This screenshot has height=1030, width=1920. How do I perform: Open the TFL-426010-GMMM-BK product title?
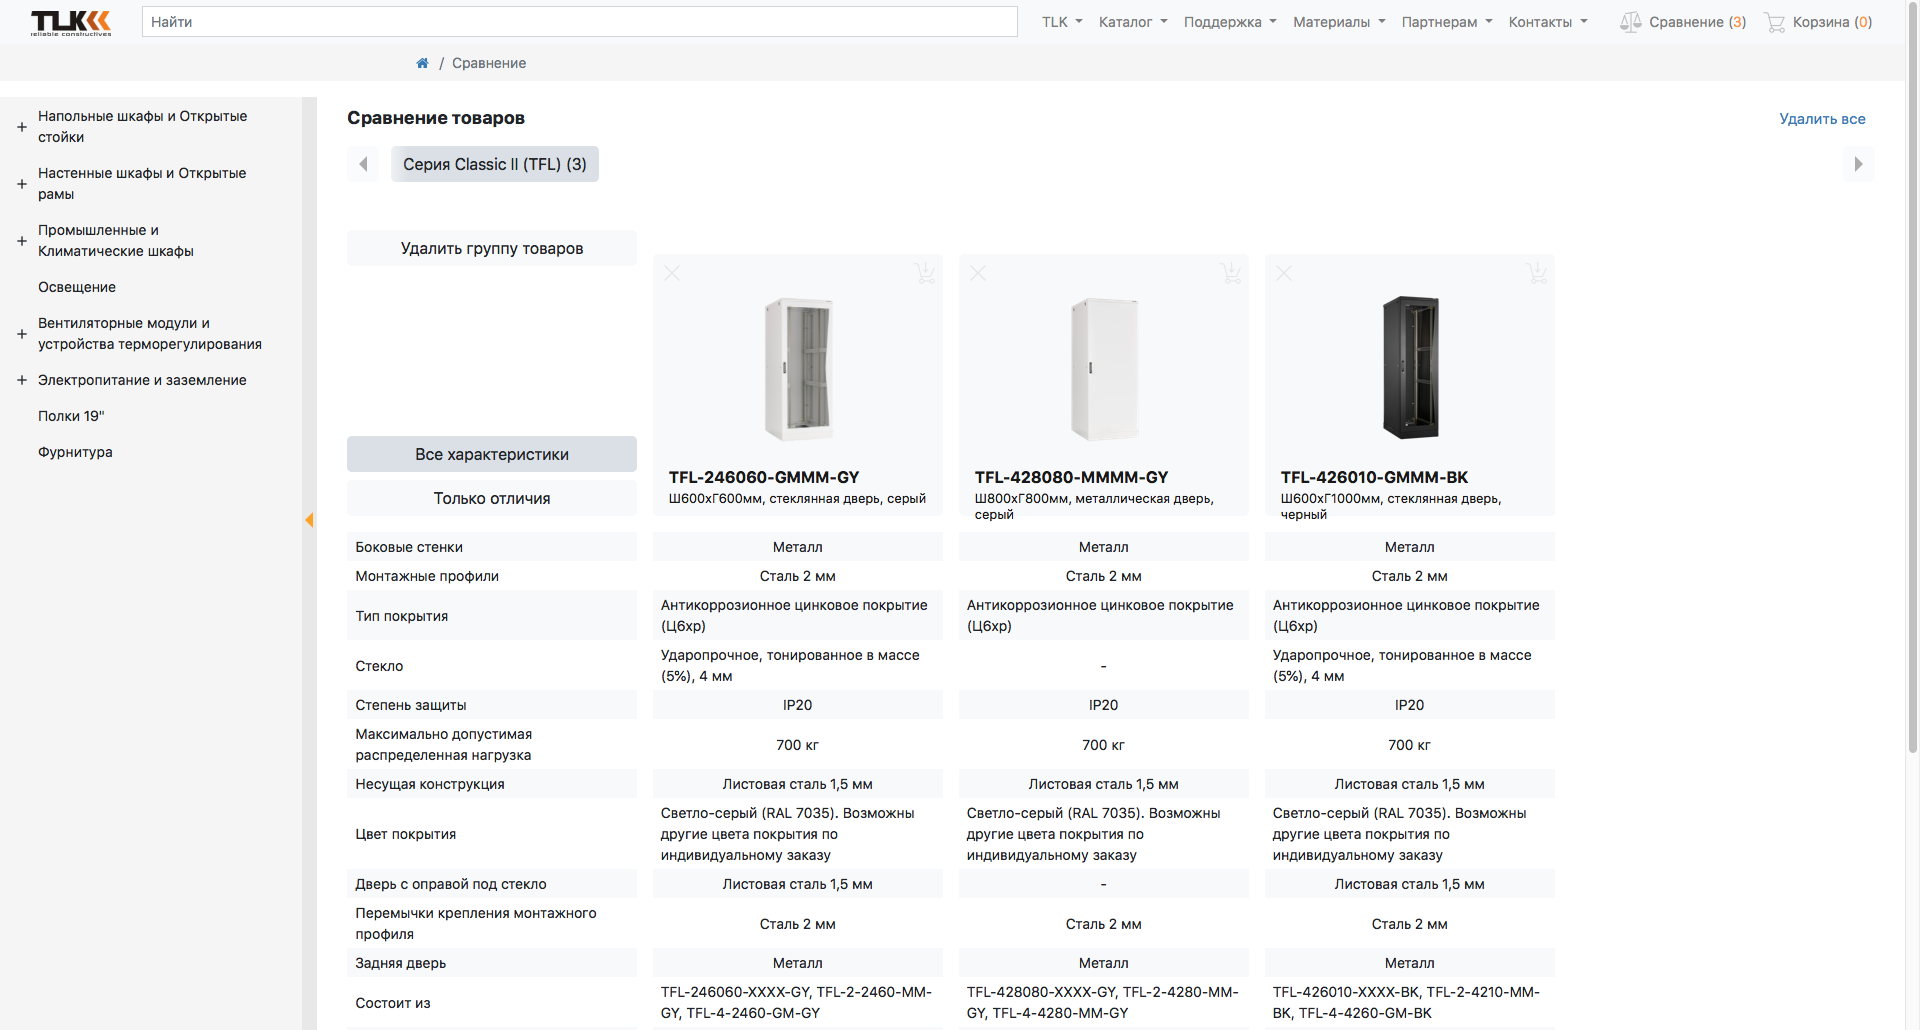(1374, 477)
